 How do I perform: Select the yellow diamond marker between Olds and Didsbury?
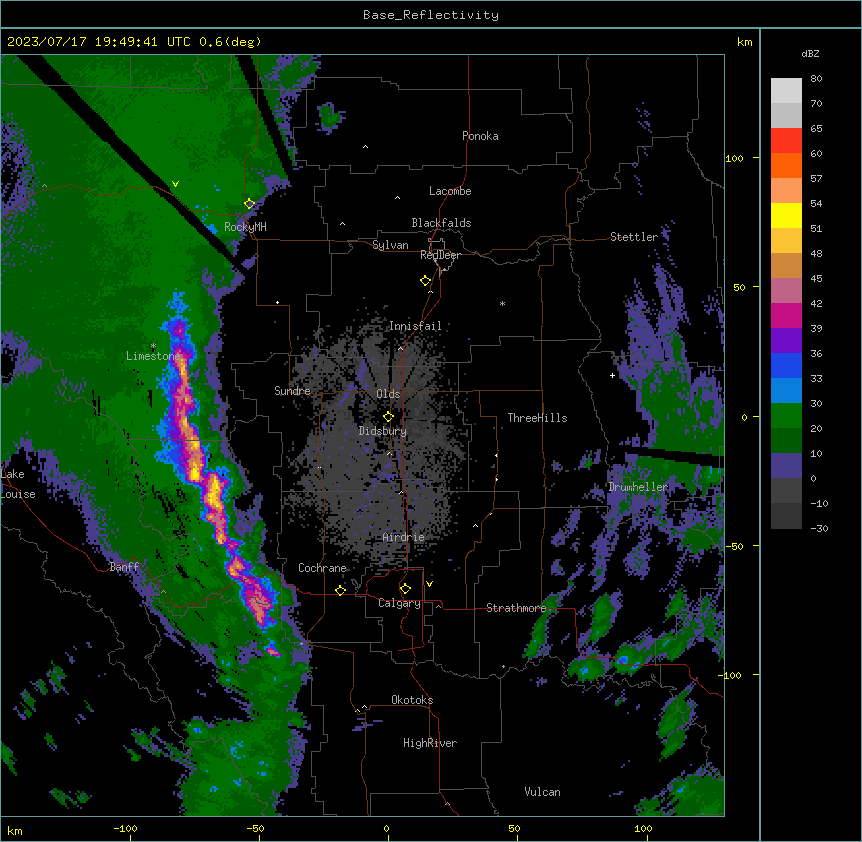(389, 417)
